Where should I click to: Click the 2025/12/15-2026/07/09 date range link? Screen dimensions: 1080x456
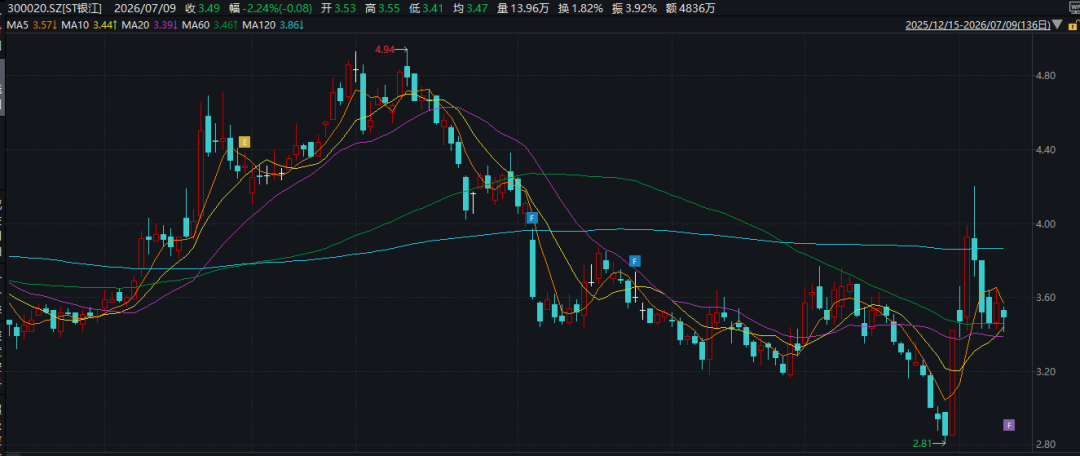coord(978,25)
